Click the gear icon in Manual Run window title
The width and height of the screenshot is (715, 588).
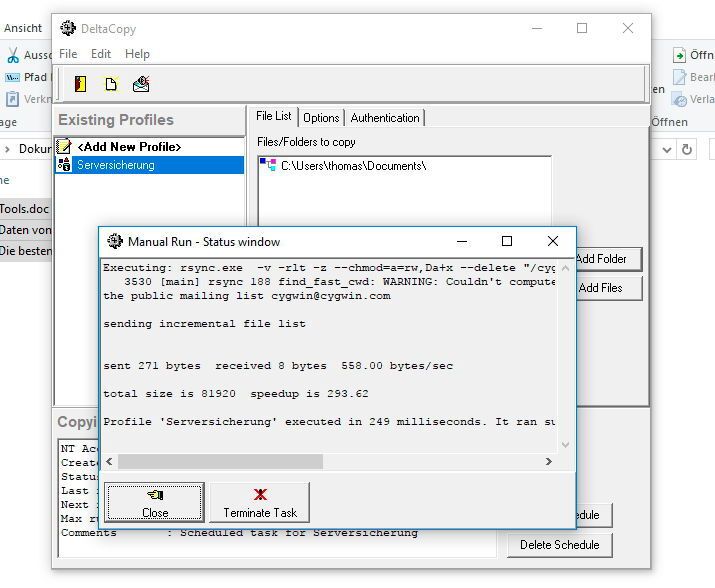pyautogui.click(x=115, y=241)
